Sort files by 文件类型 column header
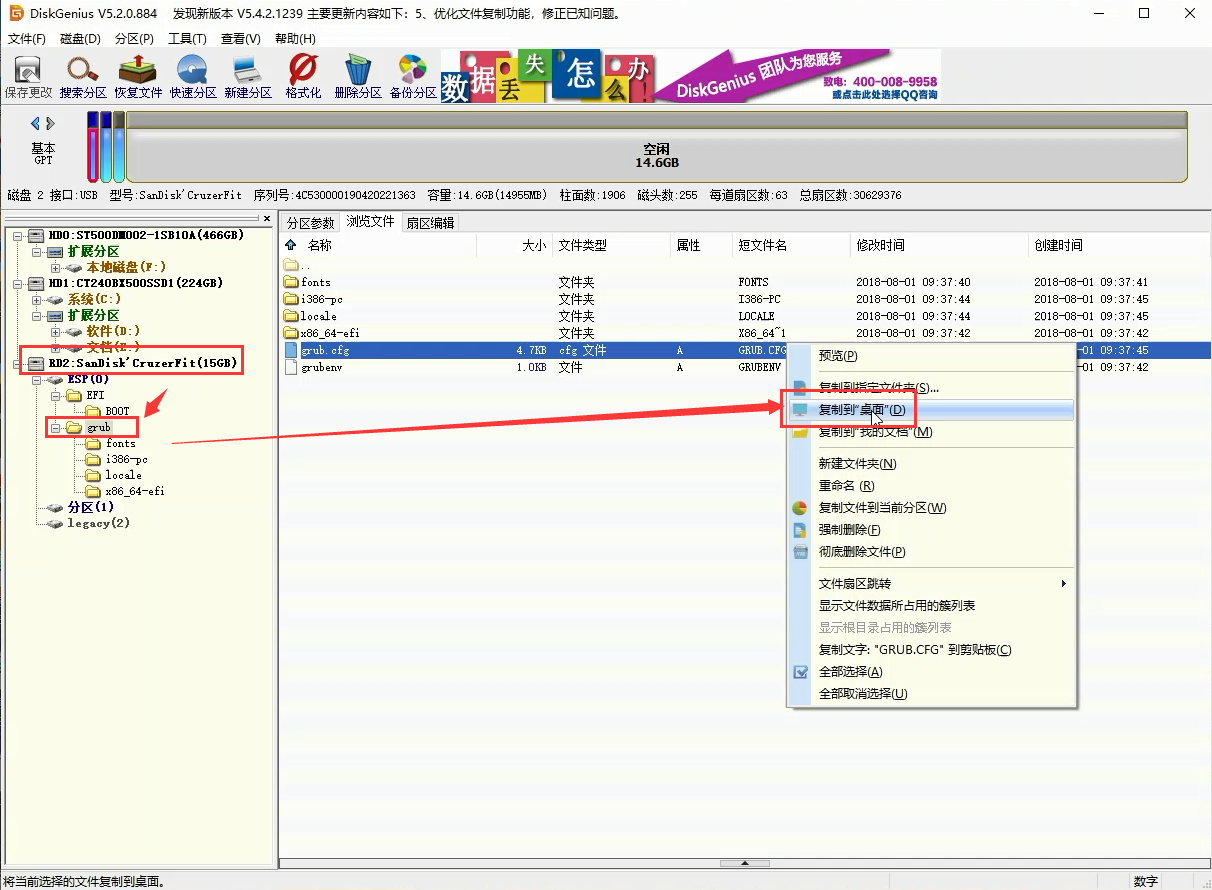This screenshot has width=1212, height=890. pos(610,245)
